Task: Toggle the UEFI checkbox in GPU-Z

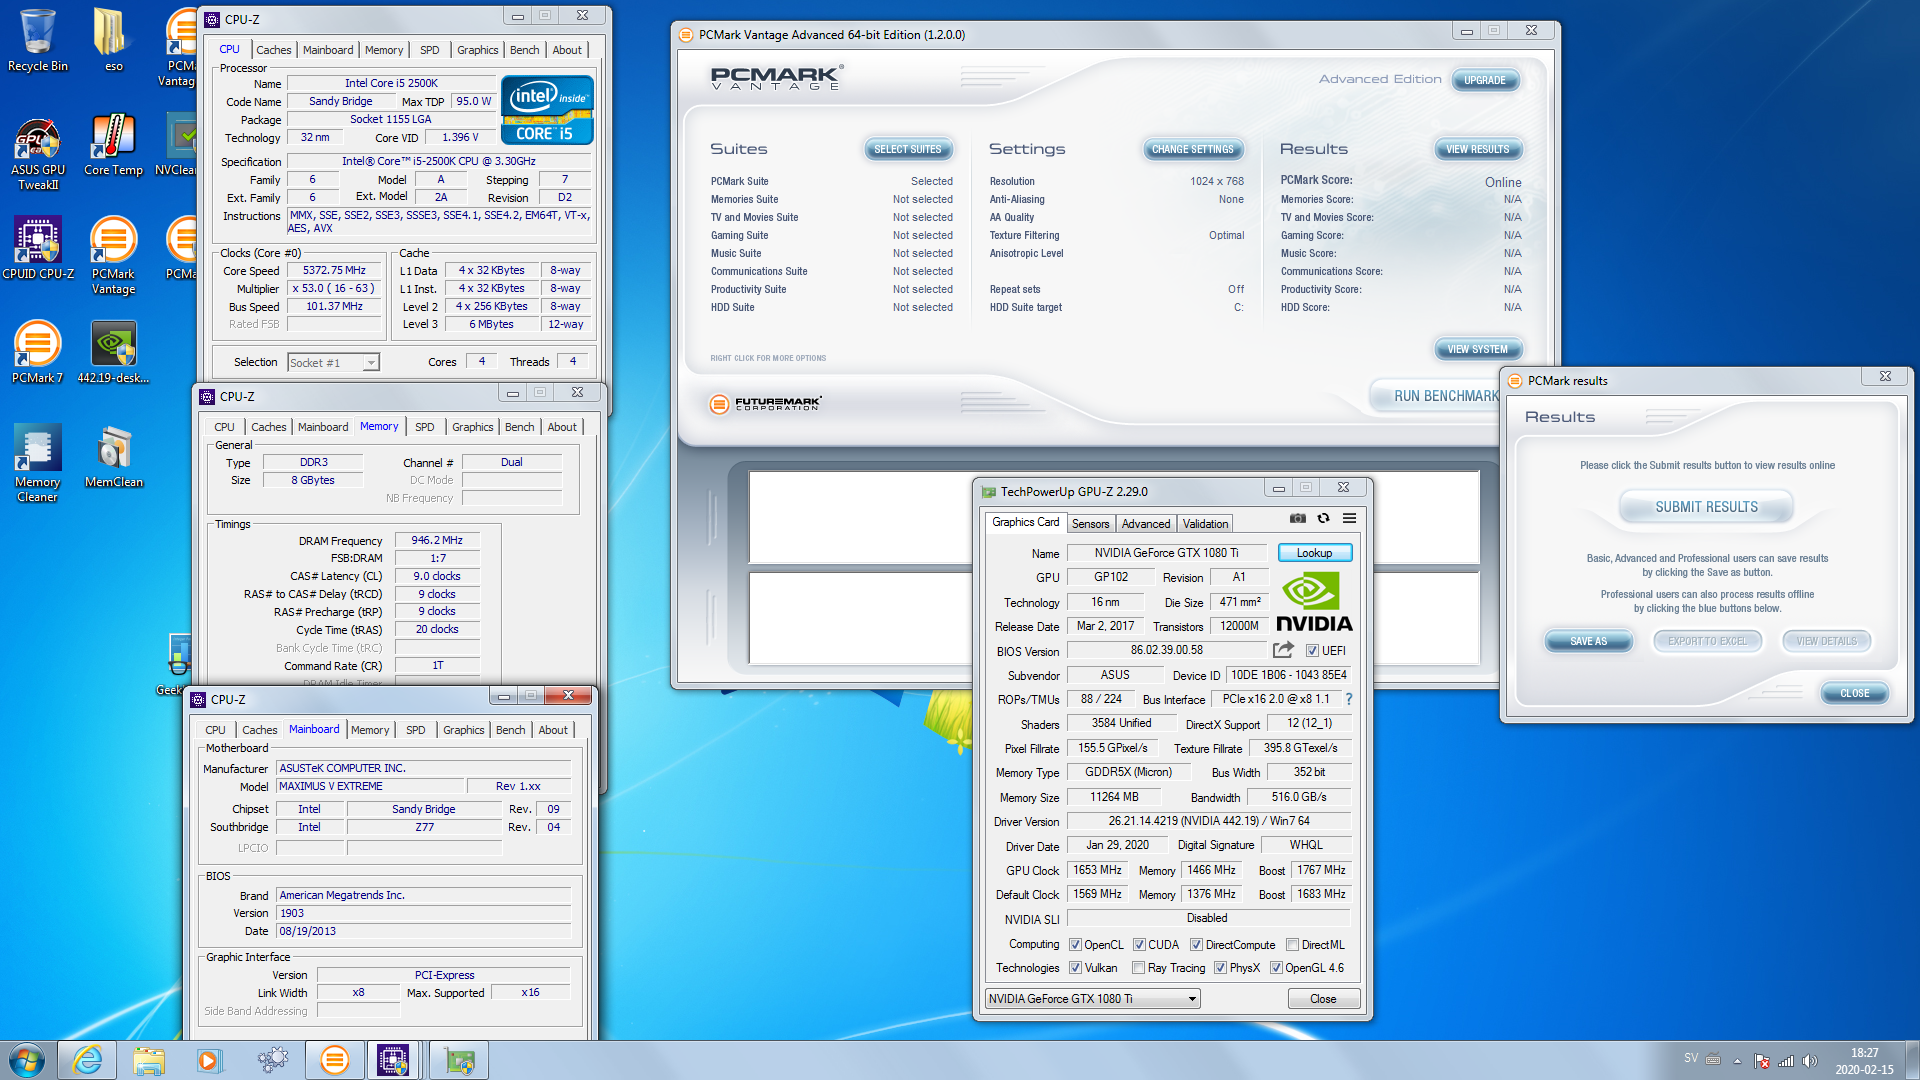Action: tap(1312, 651)
